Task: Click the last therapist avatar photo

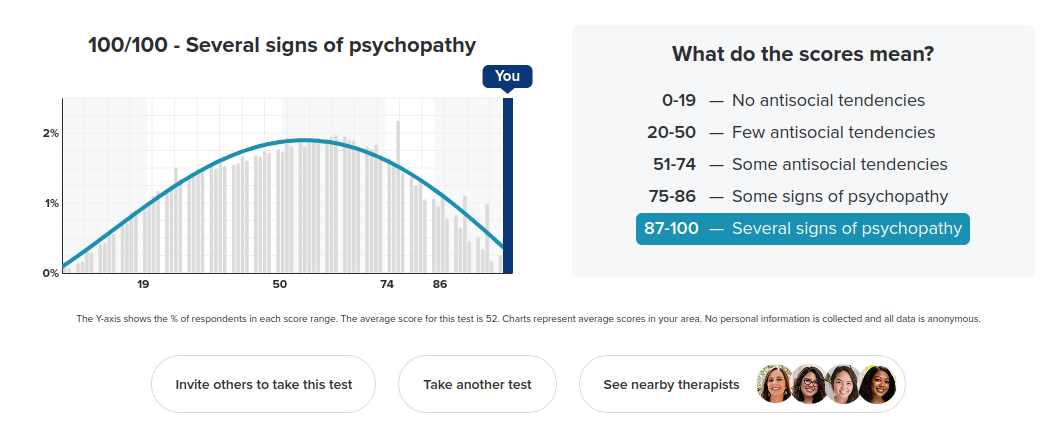Action: (x=876, y=384)
